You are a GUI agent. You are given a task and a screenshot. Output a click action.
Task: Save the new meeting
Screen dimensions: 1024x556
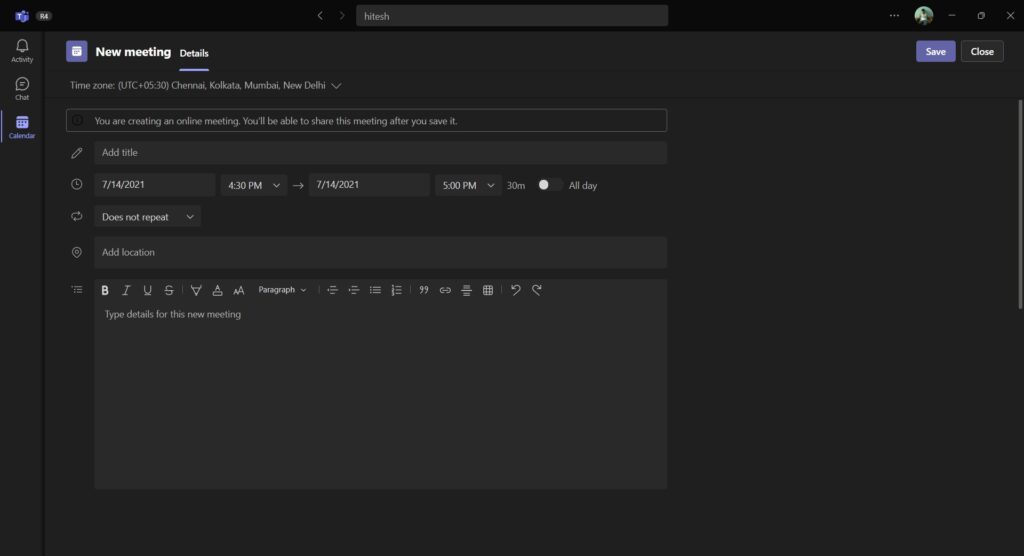click(x=935, y=52)
